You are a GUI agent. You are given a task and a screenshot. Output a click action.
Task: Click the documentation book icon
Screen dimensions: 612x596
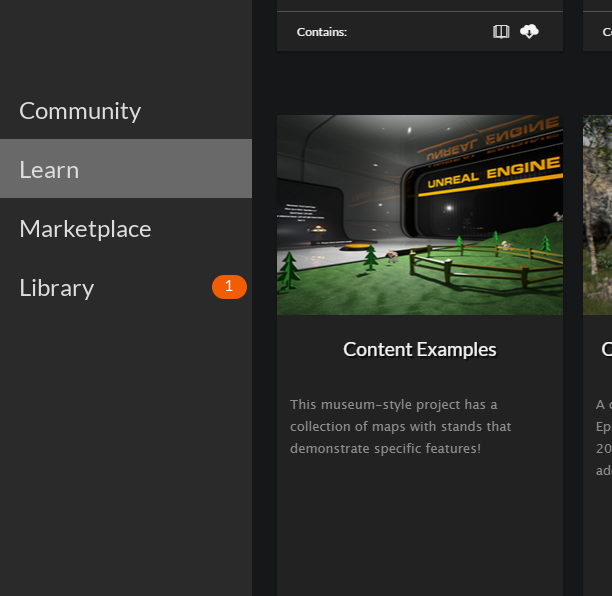point(501,32)
